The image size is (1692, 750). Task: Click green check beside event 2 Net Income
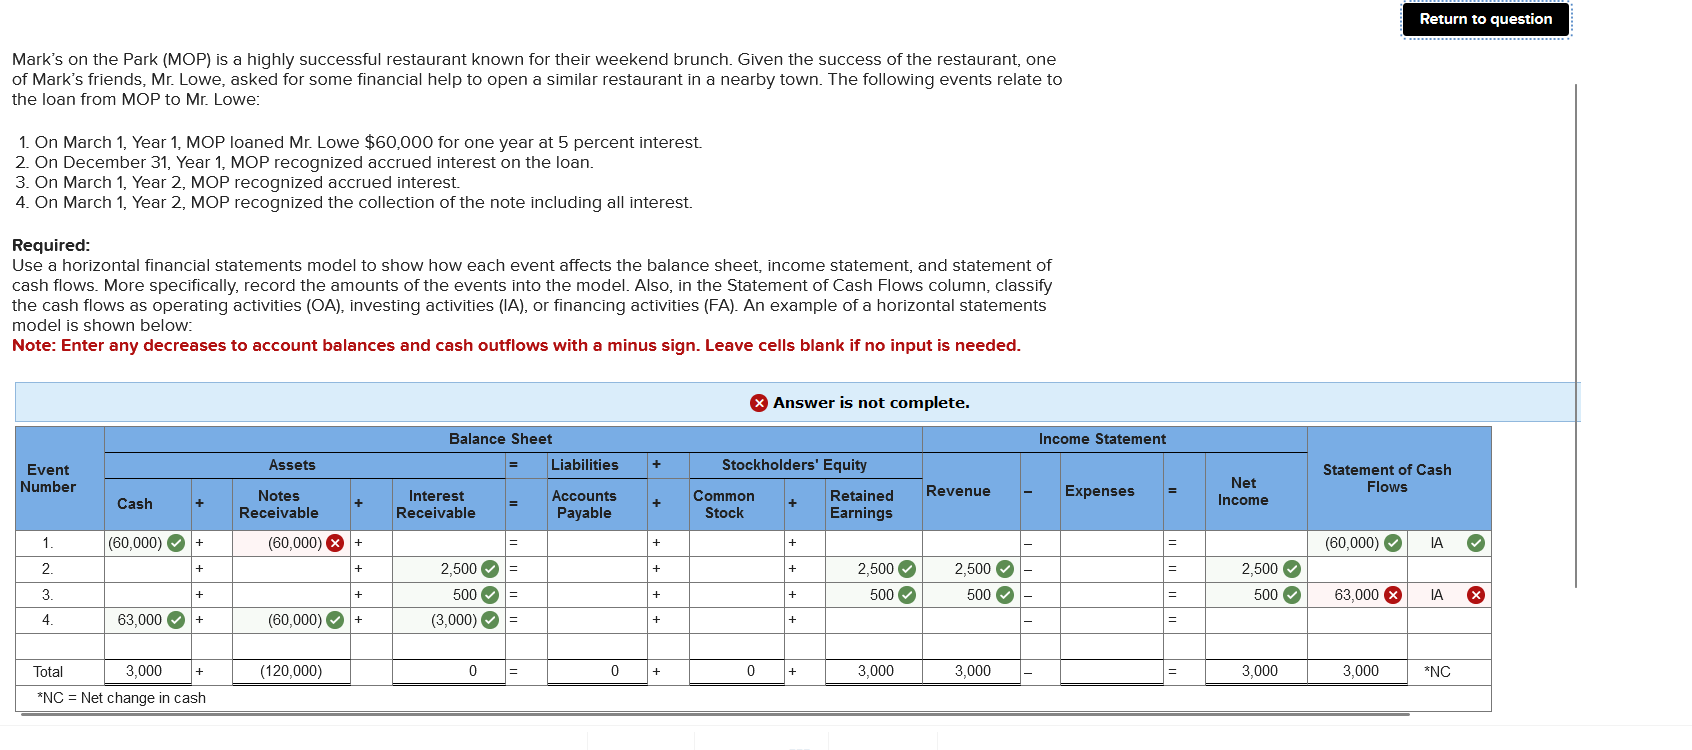tap(1292, 569)
